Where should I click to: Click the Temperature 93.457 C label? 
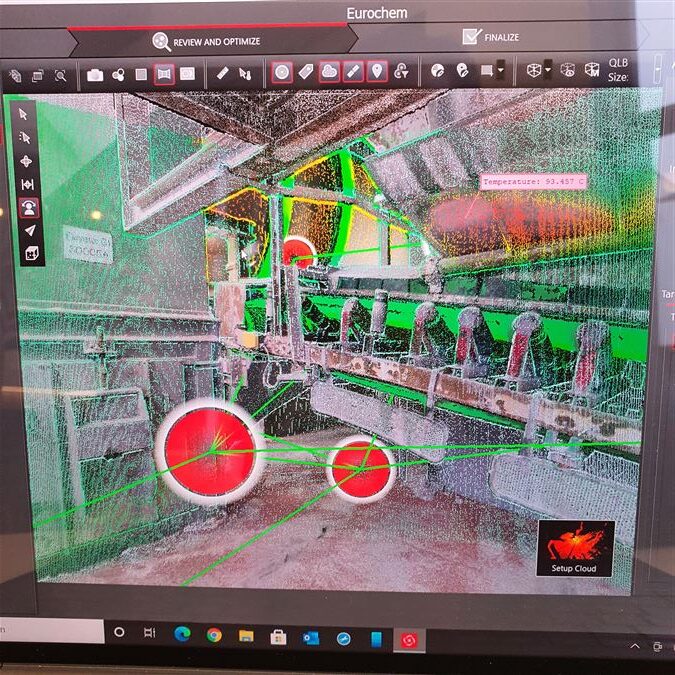point(533,182)
